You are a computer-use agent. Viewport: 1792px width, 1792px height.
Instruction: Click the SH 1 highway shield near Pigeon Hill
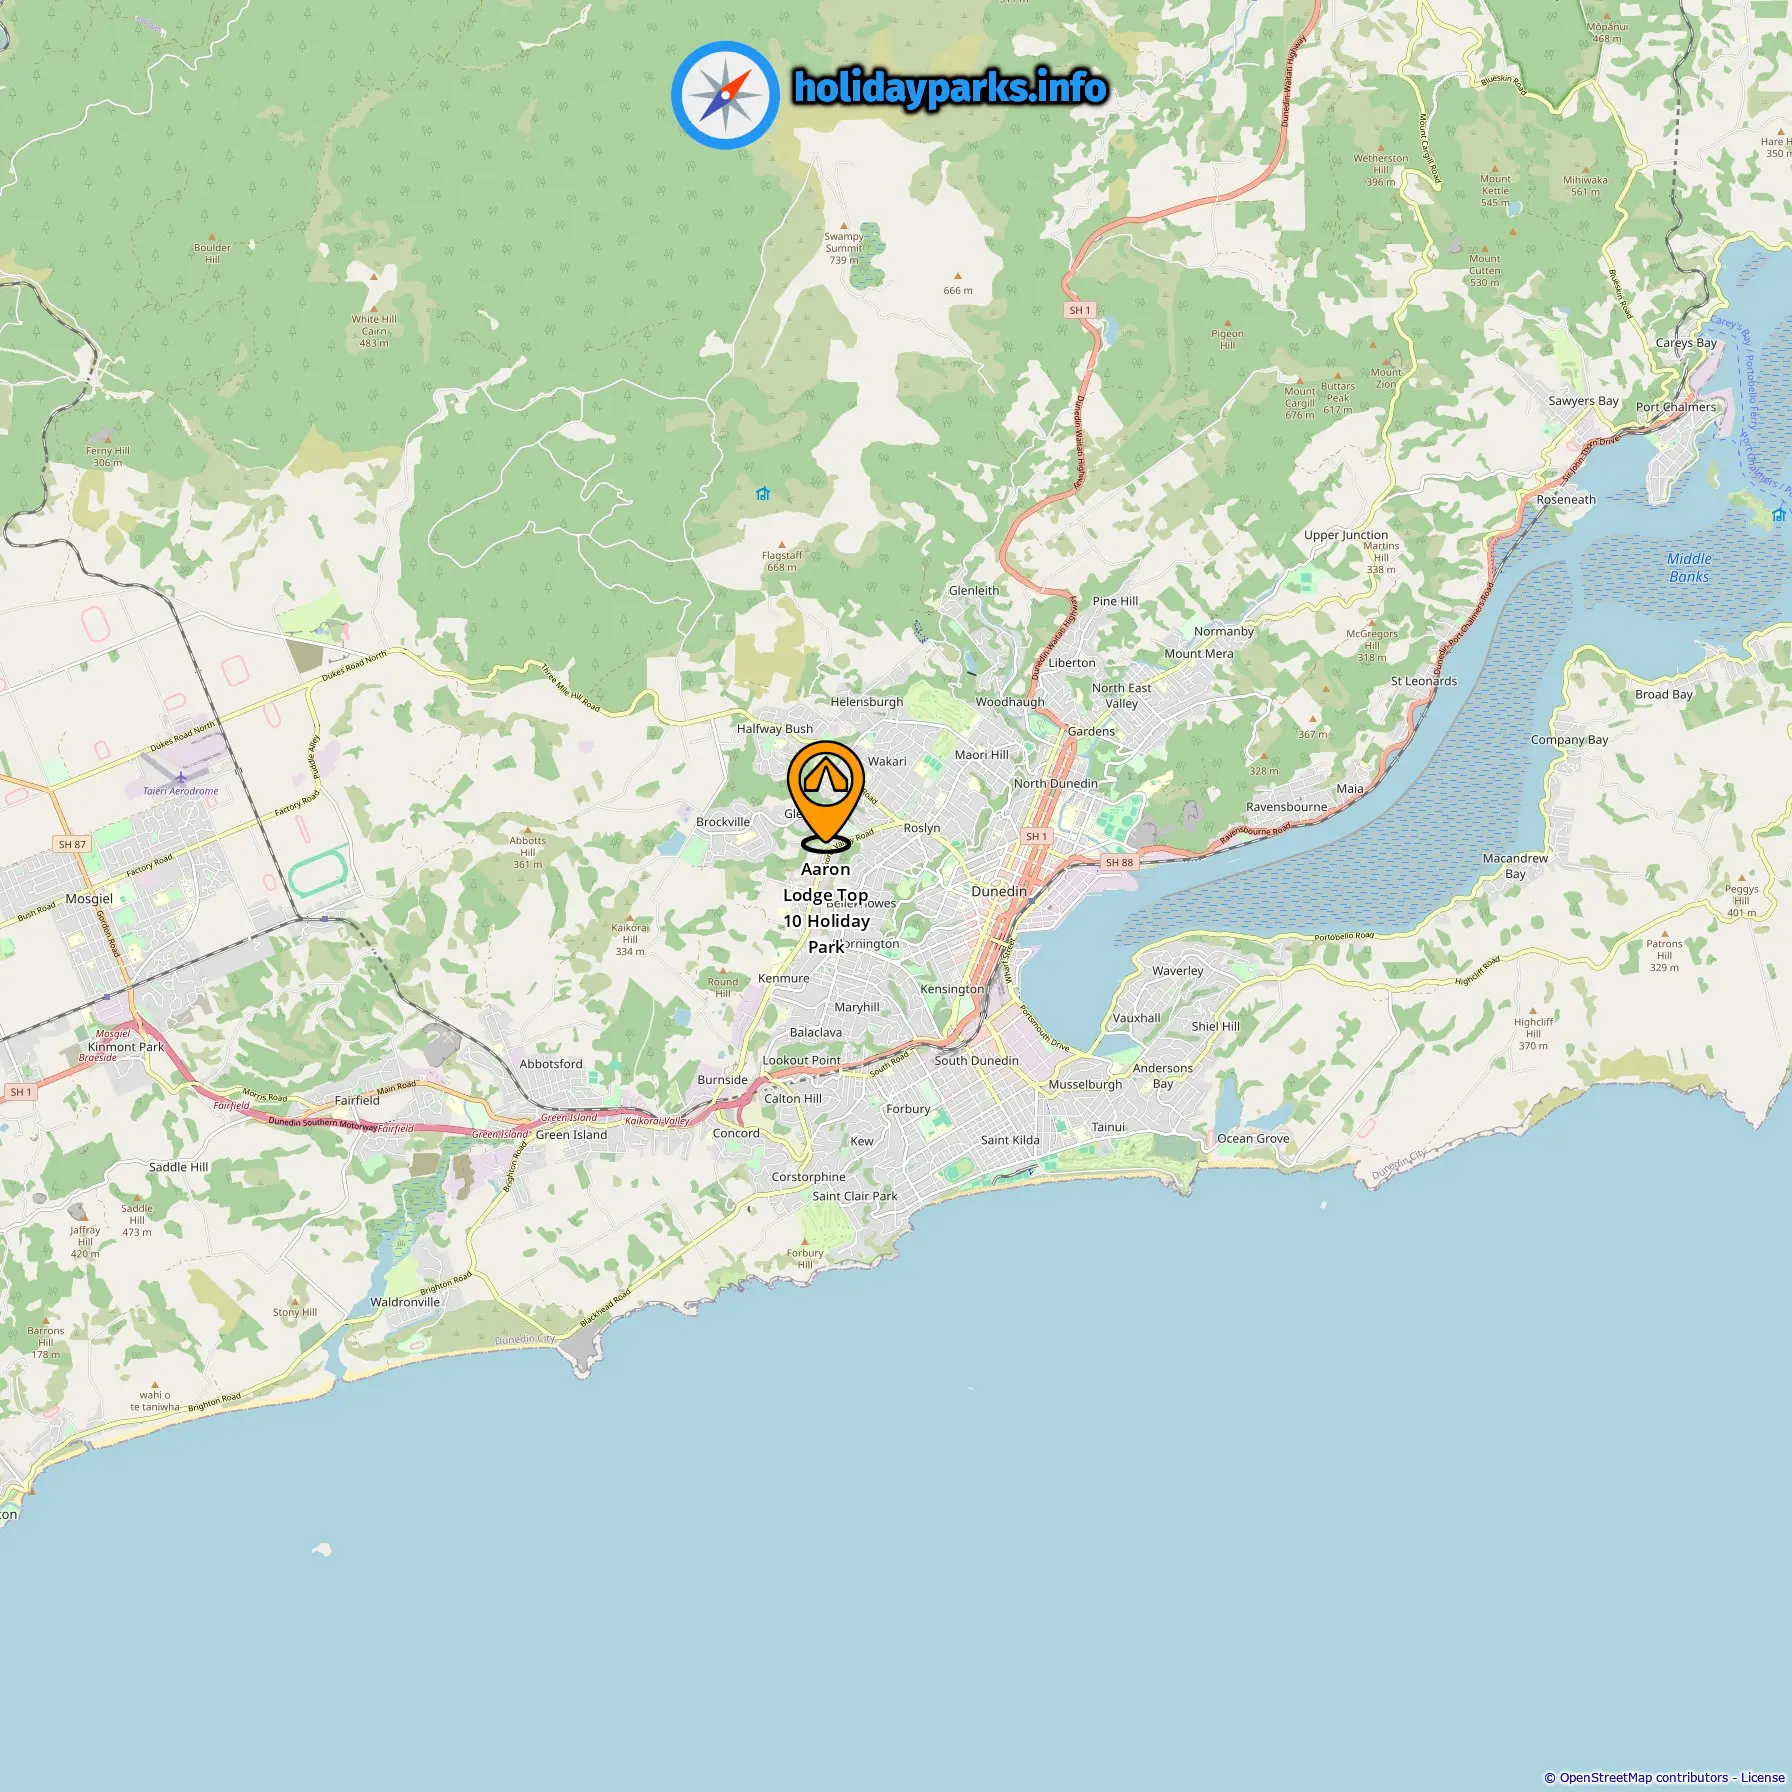point(1080,310)
